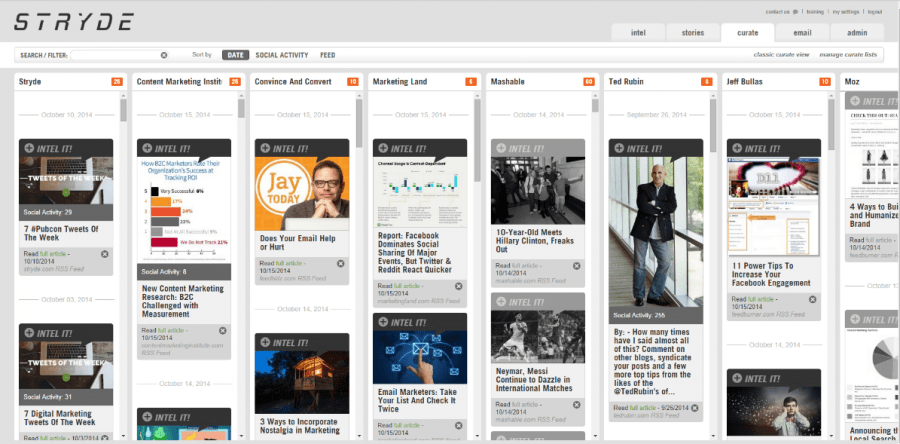900x444 pixels.
Task: Click Intel It plus on 10-Year-Old Meets Hillary card
Action: pyautogui.click(x=501, y=148)
